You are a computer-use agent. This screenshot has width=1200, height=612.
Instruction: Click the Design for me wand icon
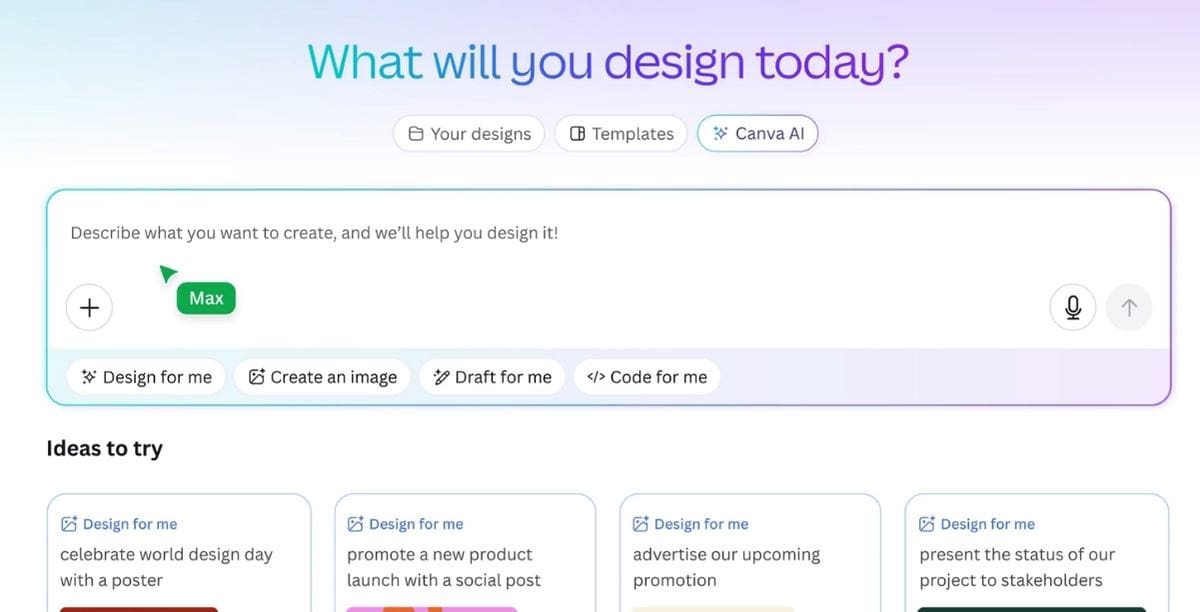[88, 376]
